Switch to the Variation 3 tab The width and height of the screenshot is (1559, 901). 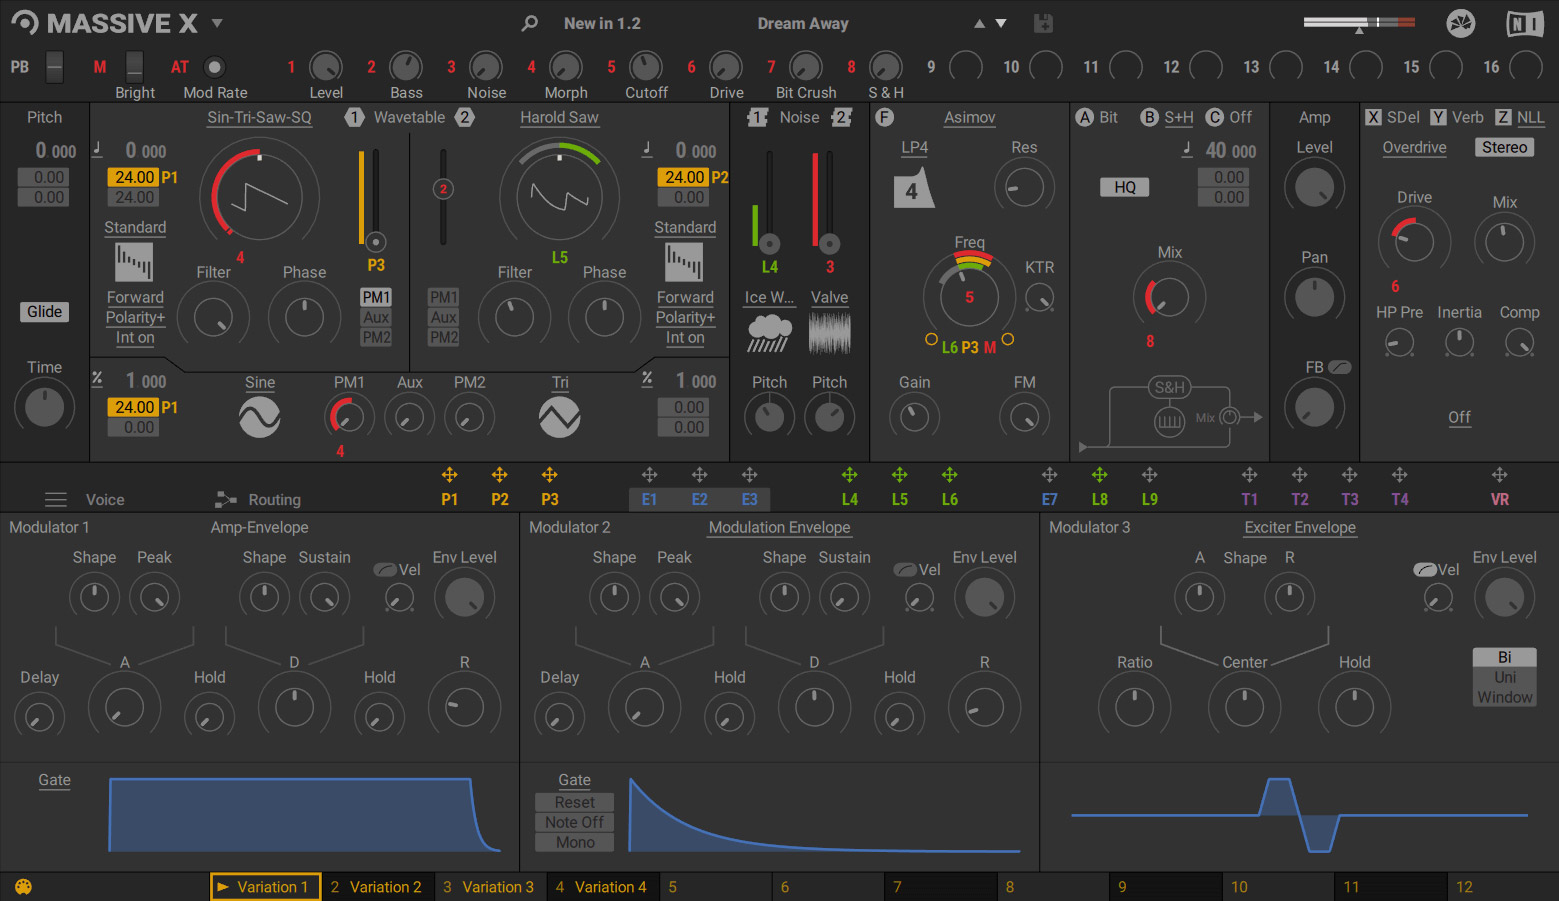(490, 886)
